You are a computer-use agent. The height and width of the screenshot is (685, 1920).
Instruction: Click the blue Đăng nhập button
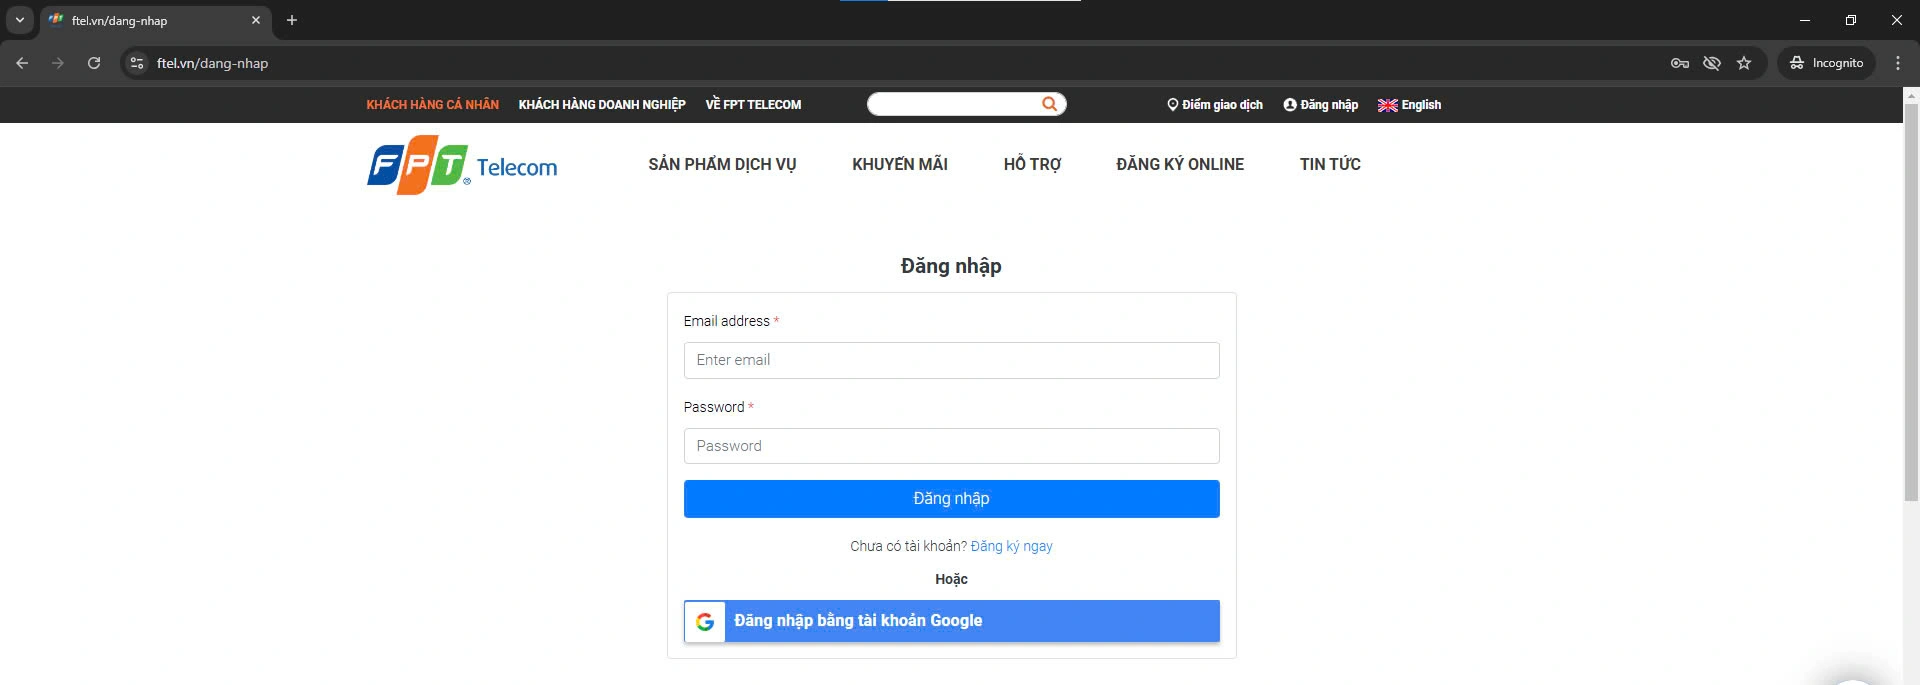click(951, 499)
